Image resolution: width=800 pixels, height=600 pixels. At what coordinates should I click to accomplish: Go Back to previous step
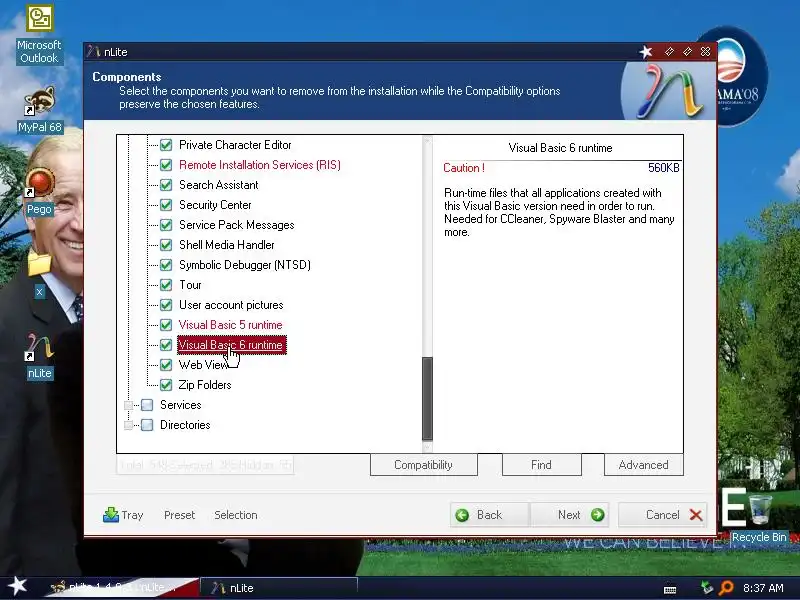(490, 515)
